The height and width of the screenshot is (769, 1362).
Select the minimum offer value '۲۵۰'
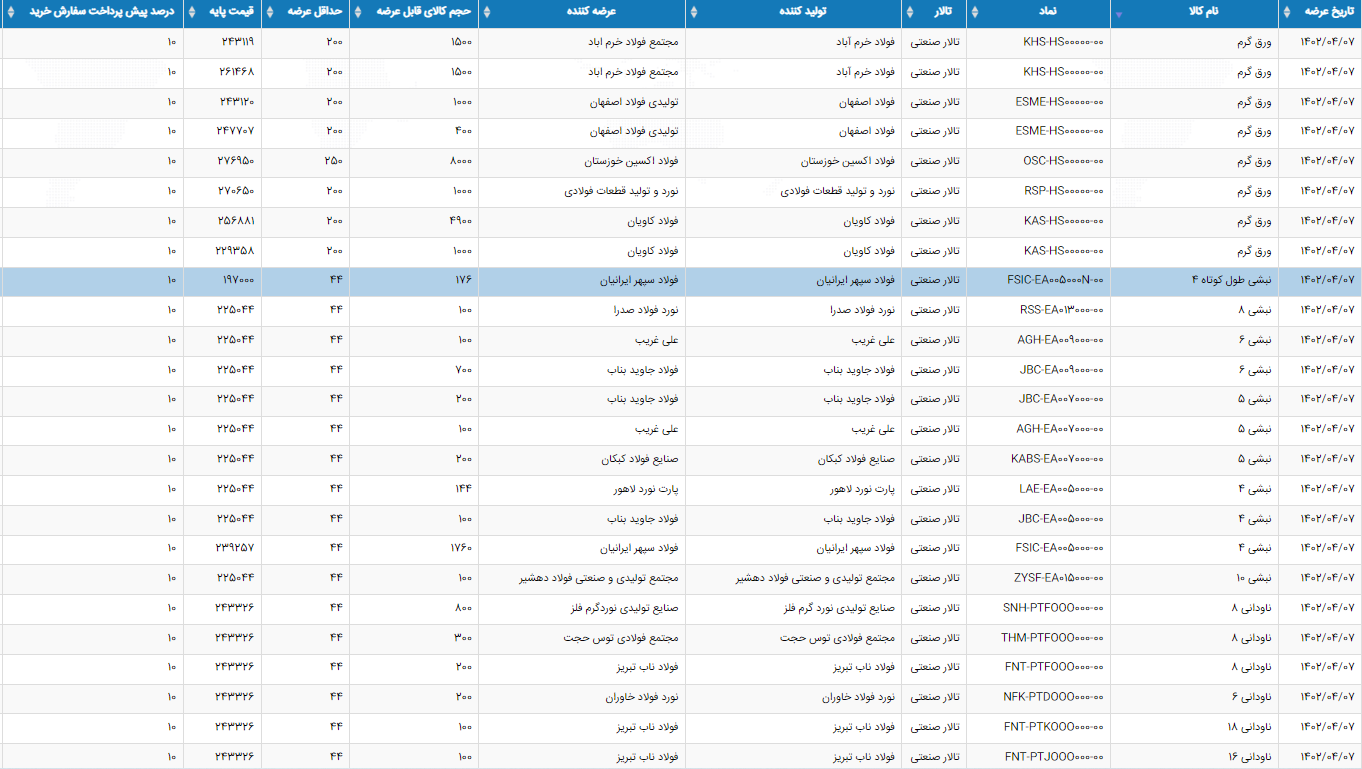click(x=334, y=161)
